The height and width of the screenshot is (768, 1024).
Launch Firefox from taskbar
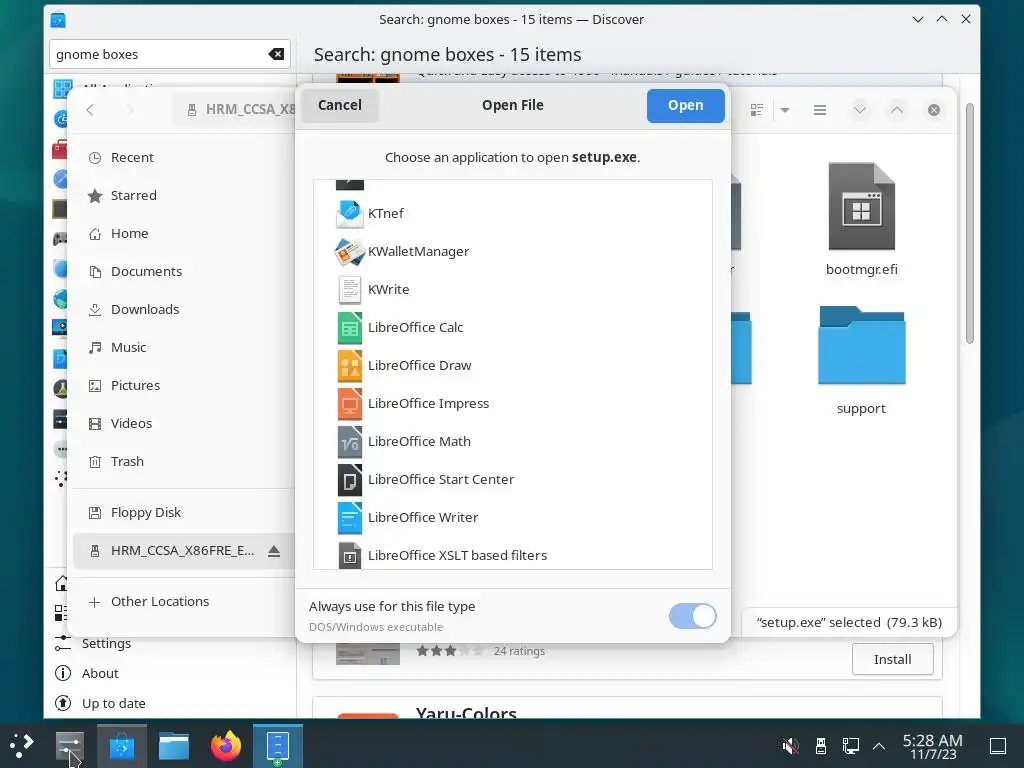(x=225, y=746)
